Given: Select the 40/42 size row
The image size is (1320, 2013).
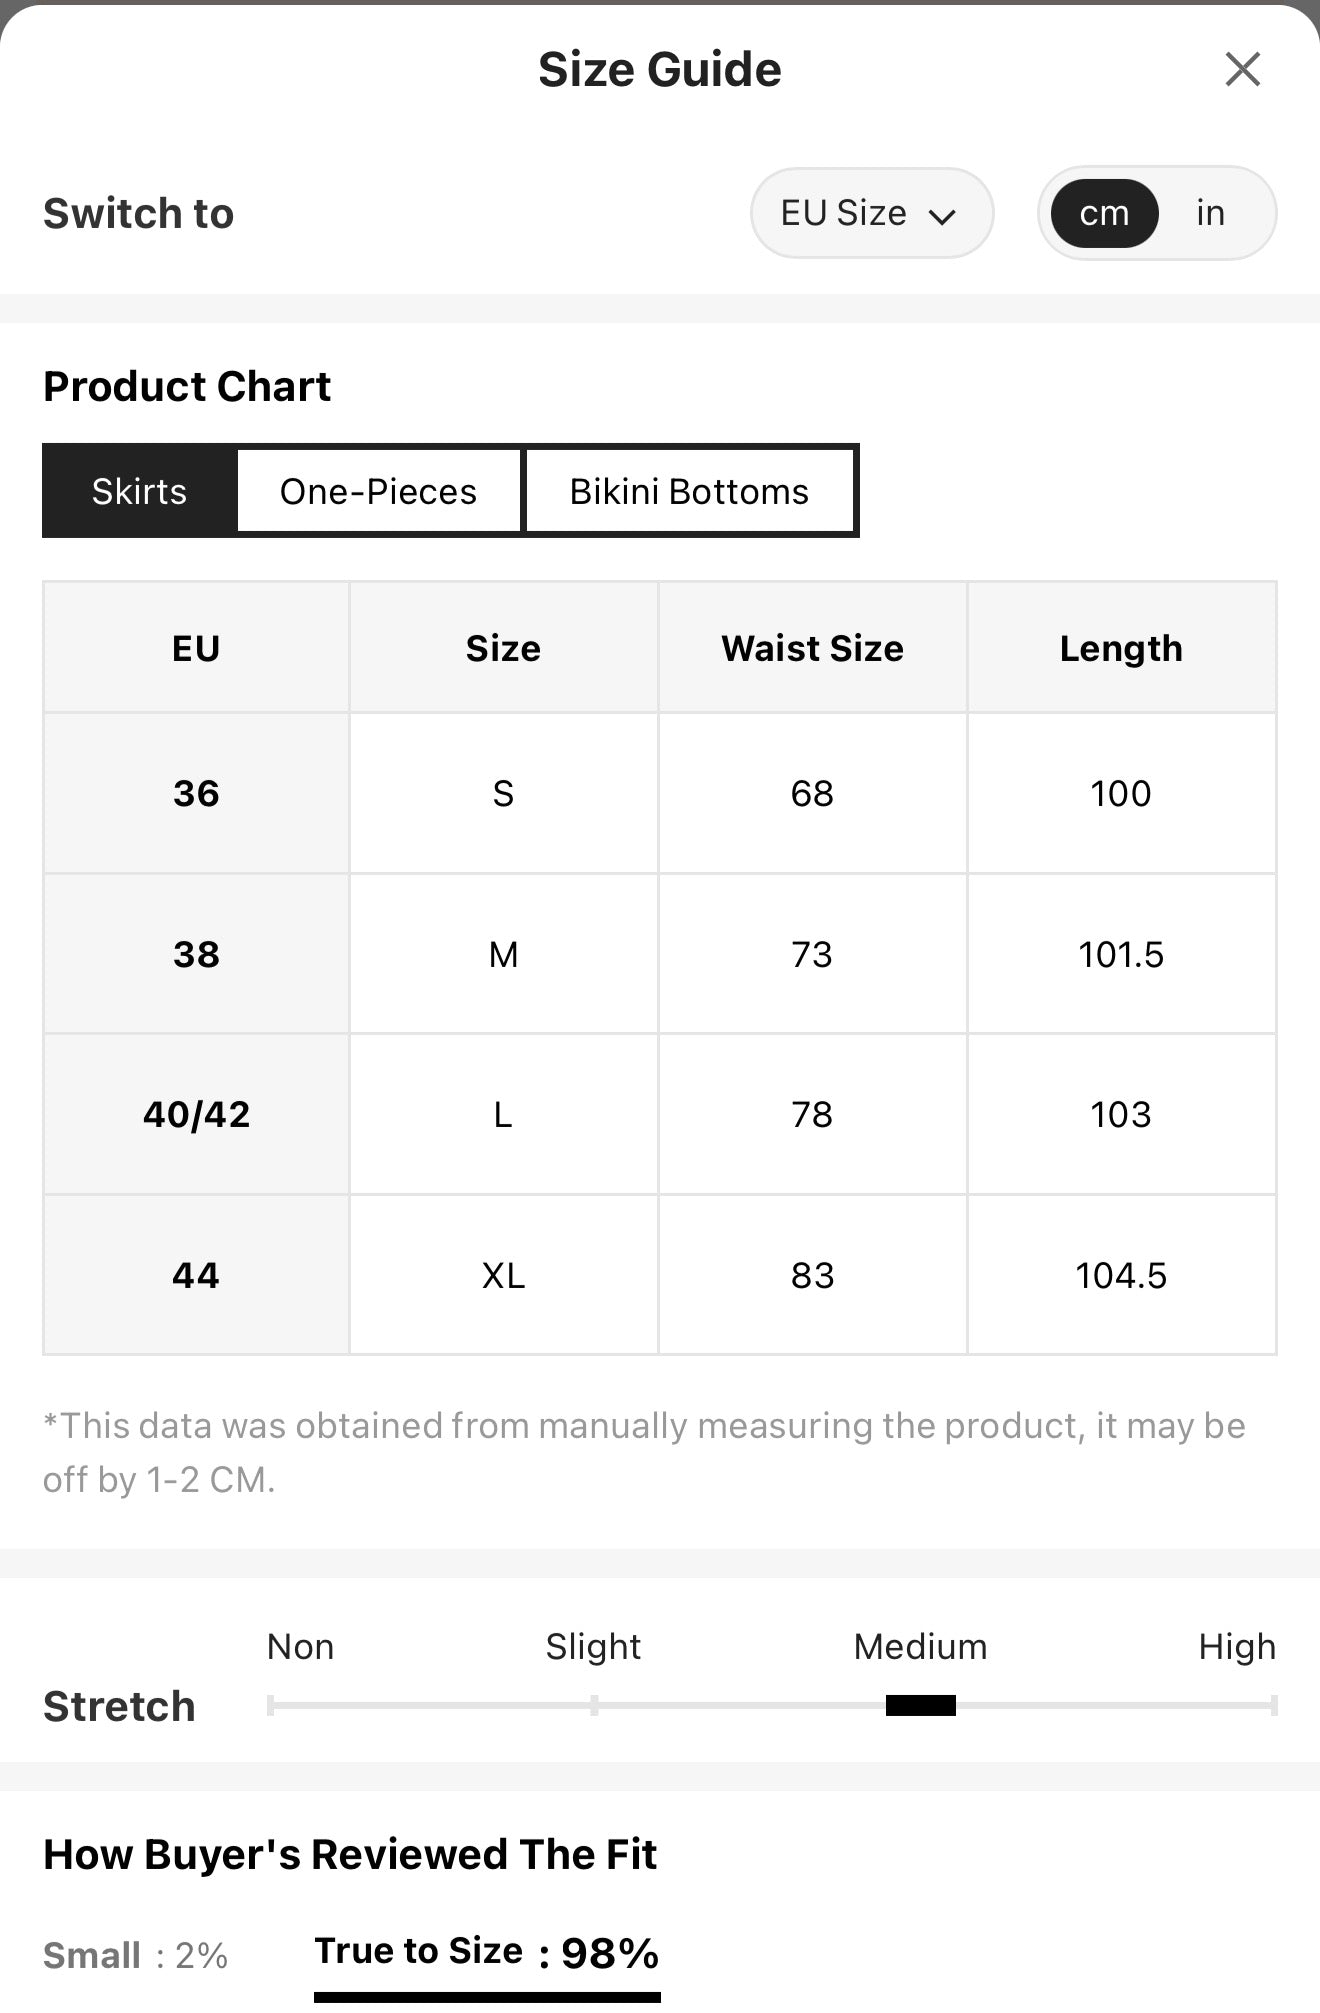Looking at the screenshot, I should click(x=660, y=1114).
